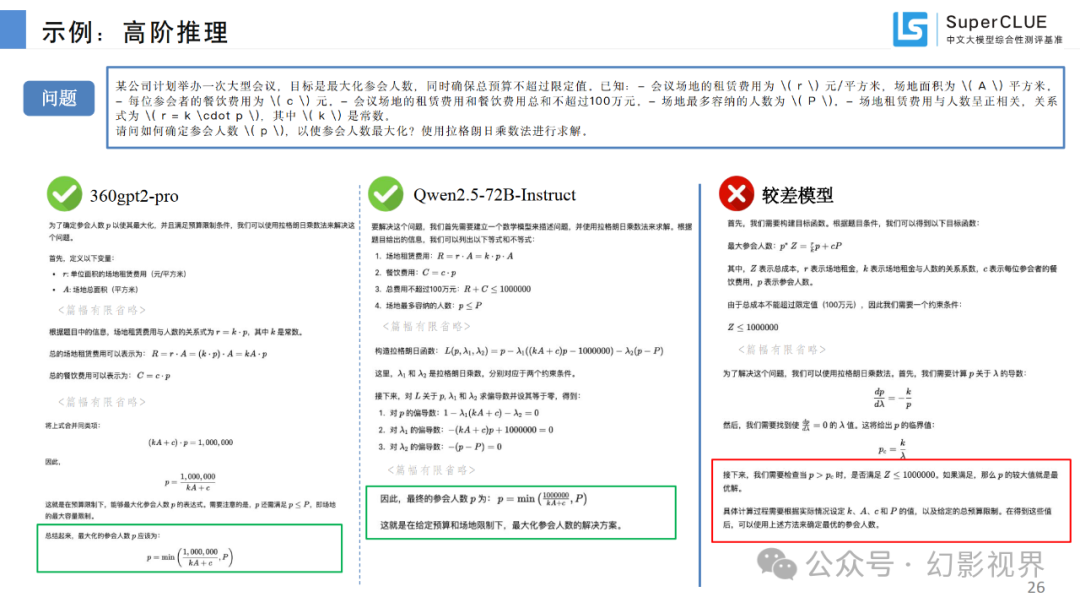Click item 4. 场地最多容纳的人数 p ≤ P
Image resolution: width=1080 pixels, height=608 pixels.
coord(428,306)
